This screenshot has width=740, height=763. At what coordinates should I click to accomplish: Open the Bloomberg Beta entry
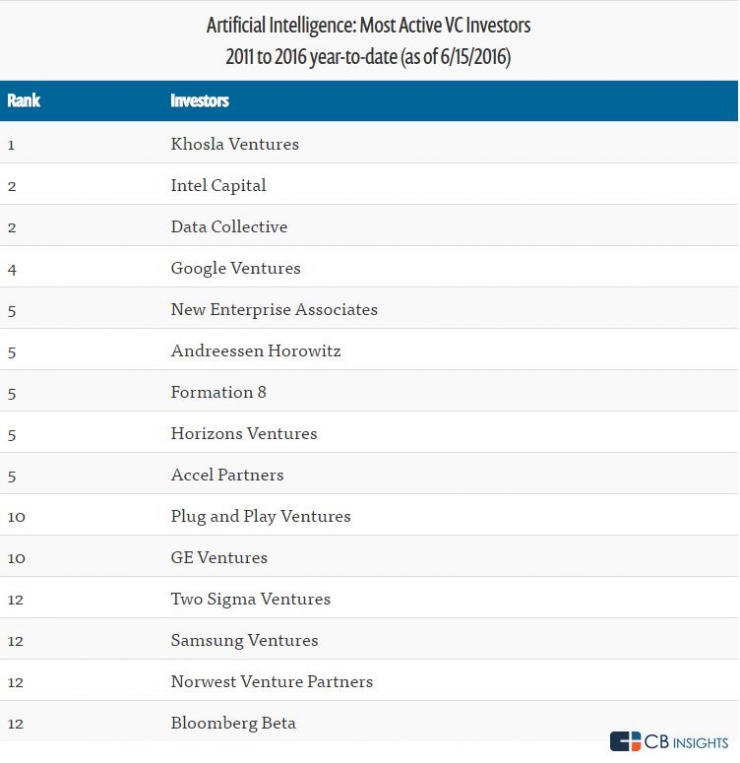(x=233, y=723)
